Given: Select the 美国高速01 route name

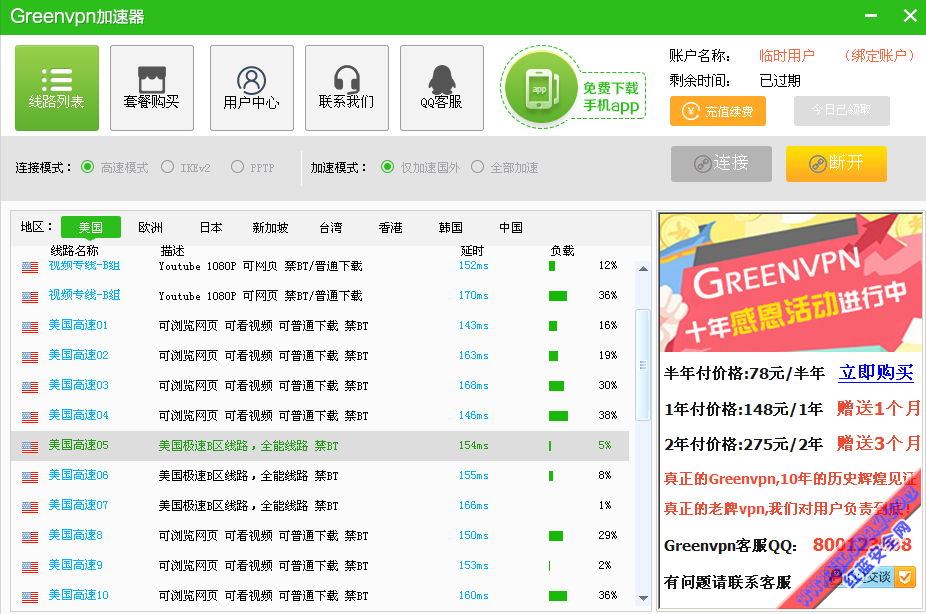Looking at the screenshot, I should click(78, 325).
